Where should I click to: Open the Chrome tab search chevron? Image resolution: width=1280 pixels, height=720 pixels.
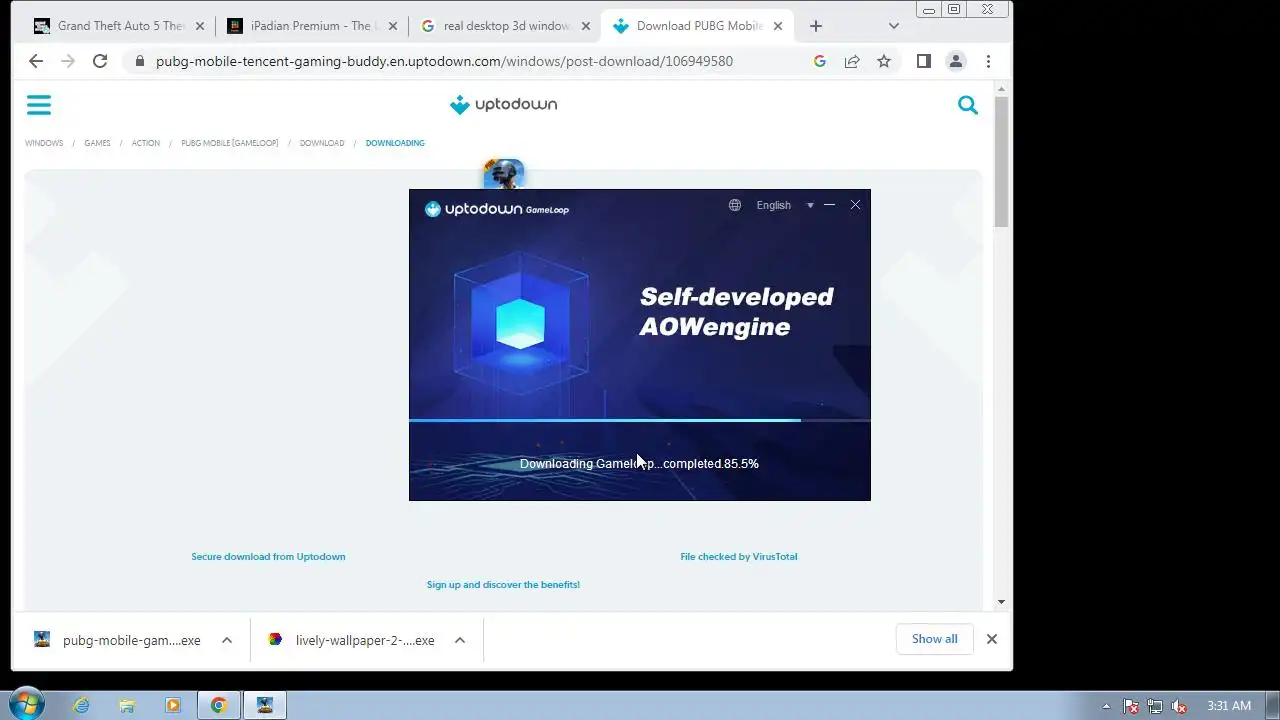point(894,26)
